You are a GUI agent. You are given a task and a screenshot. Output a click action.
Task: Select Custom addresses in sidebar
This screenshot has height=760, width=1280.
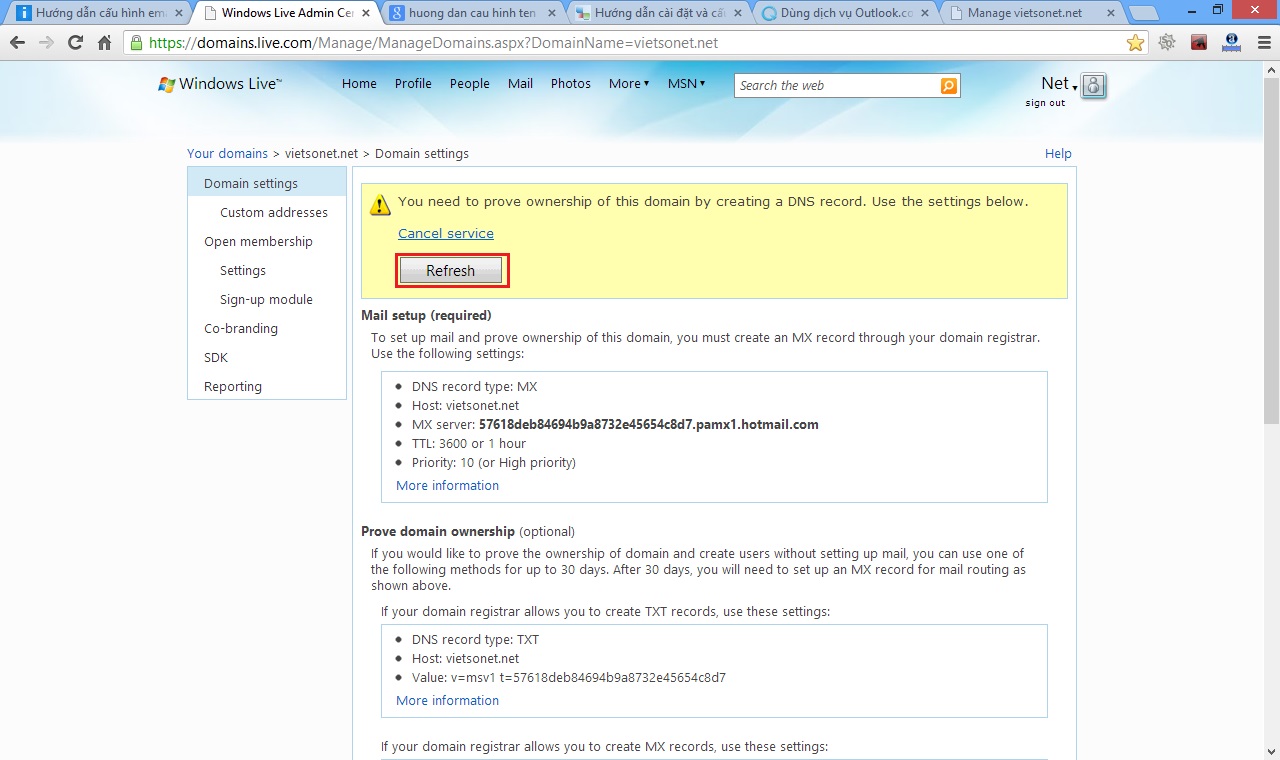click(x=274, y=213)
